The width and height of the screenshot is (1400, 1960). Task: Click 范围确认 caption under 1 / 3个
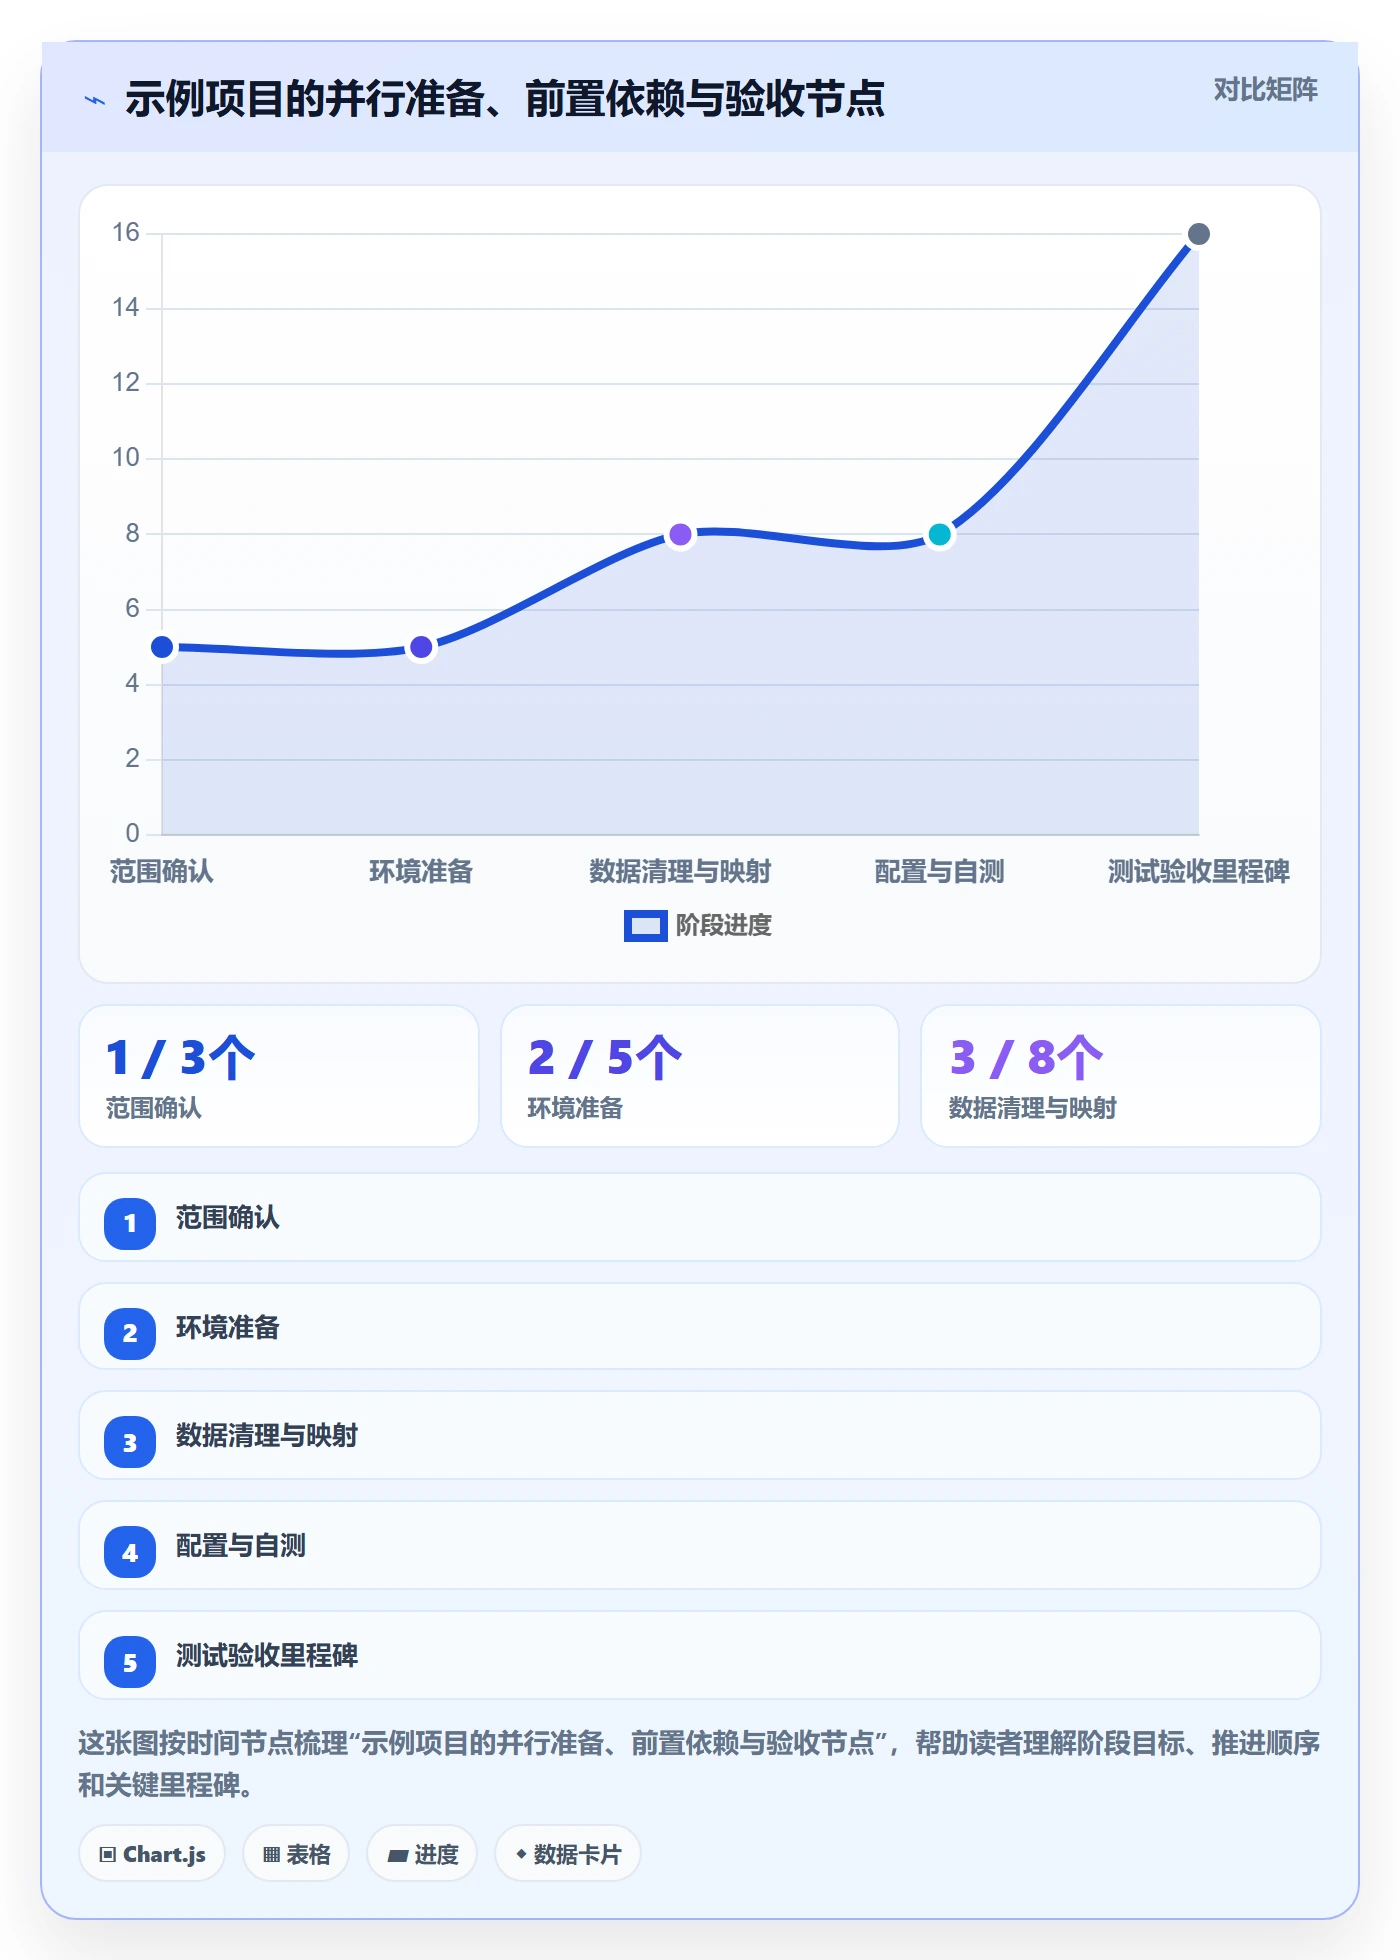coord(154,1108)
